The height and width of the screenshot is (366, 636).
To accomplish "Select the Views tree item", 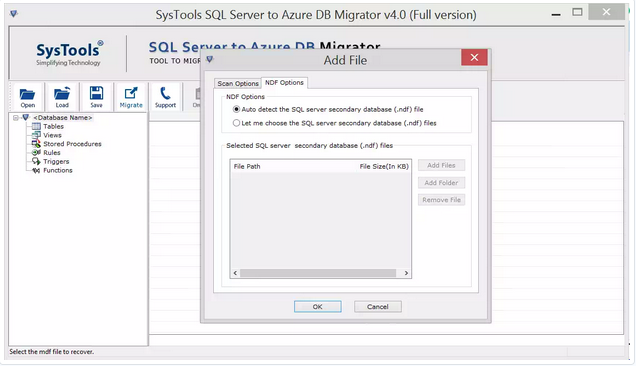I will 52,135.
